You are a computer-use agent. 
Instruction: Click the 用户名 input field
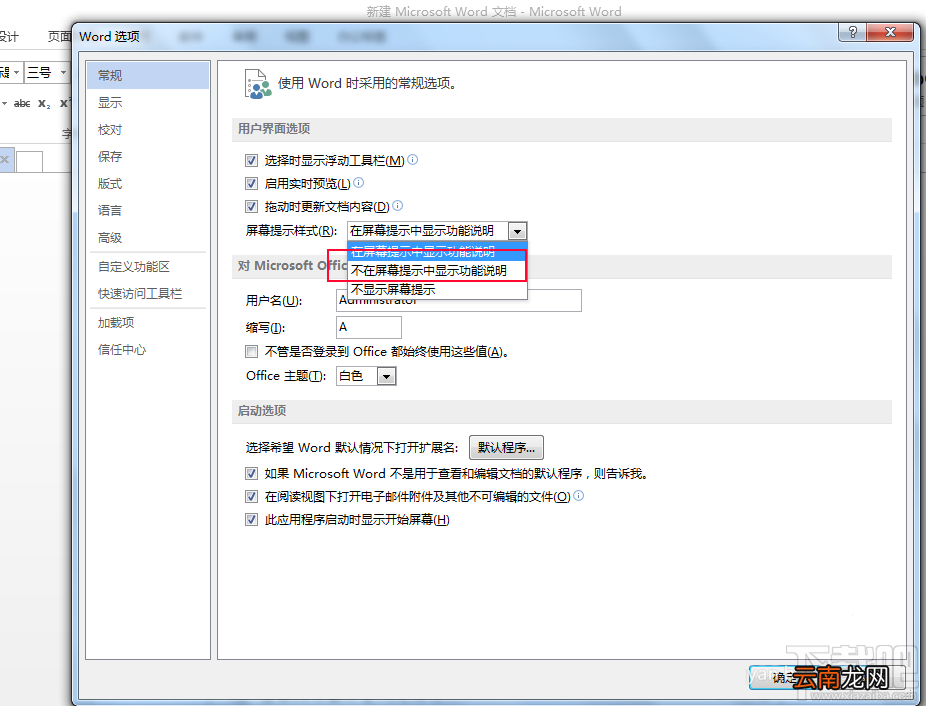(x=459, y=300)
